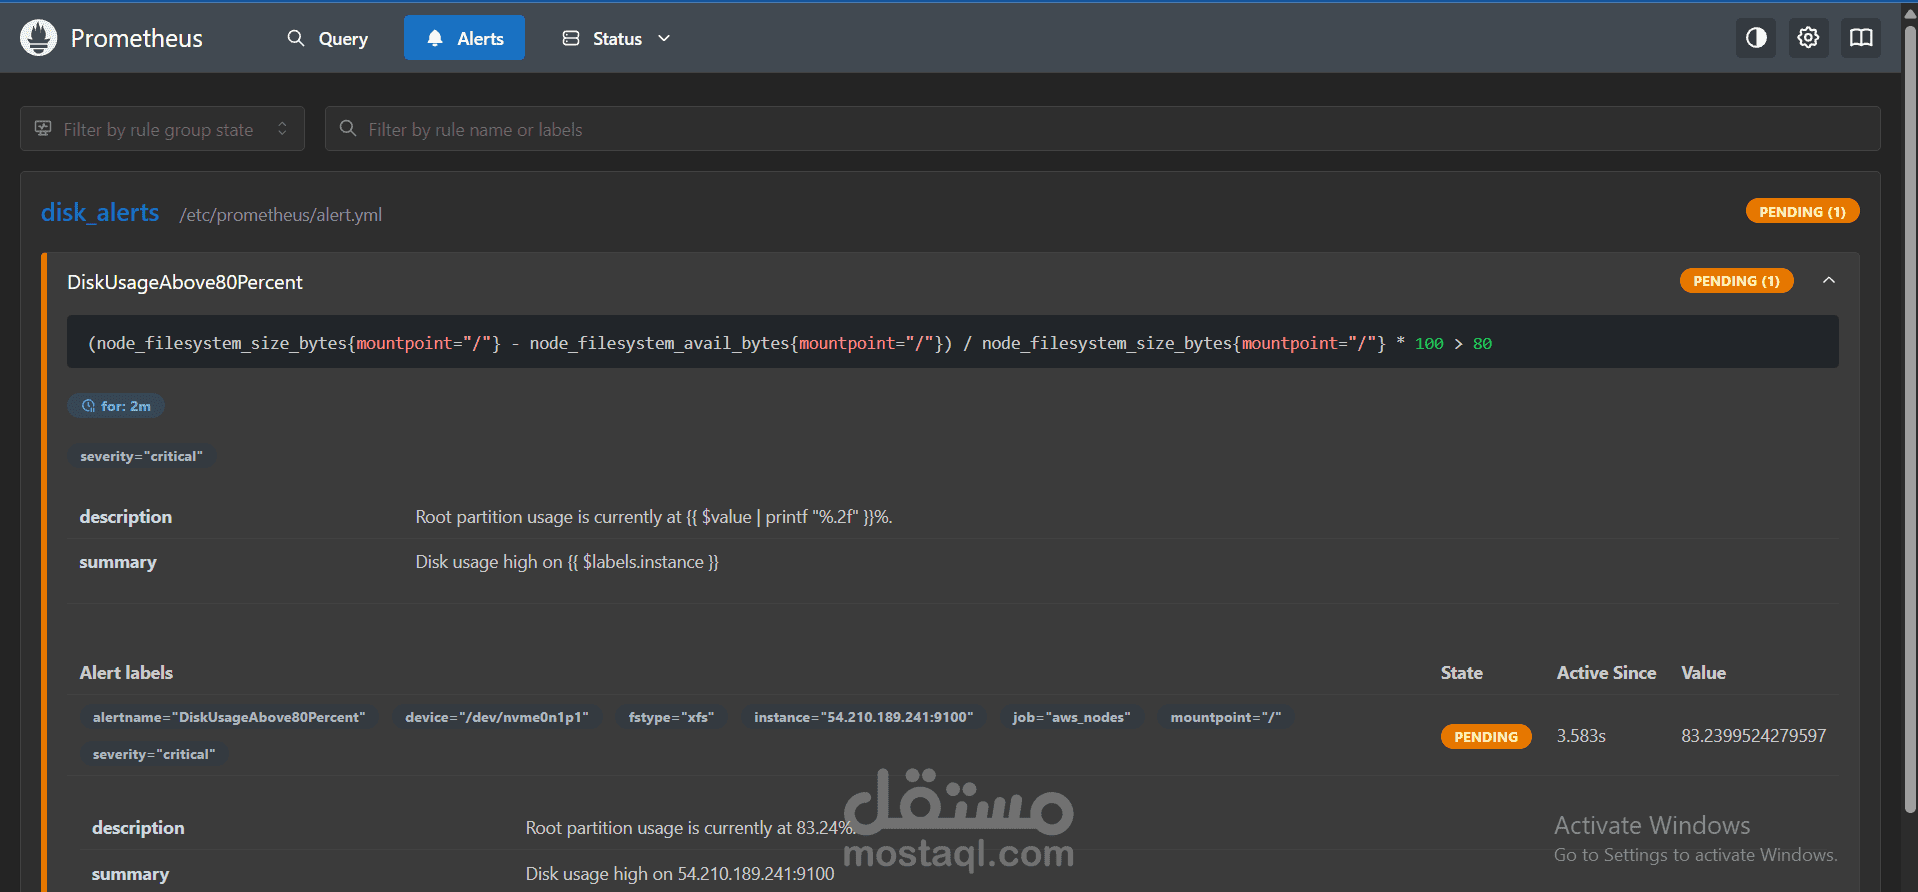
Task: Expand the Status dropdown menu
Action: click(616, 38)
